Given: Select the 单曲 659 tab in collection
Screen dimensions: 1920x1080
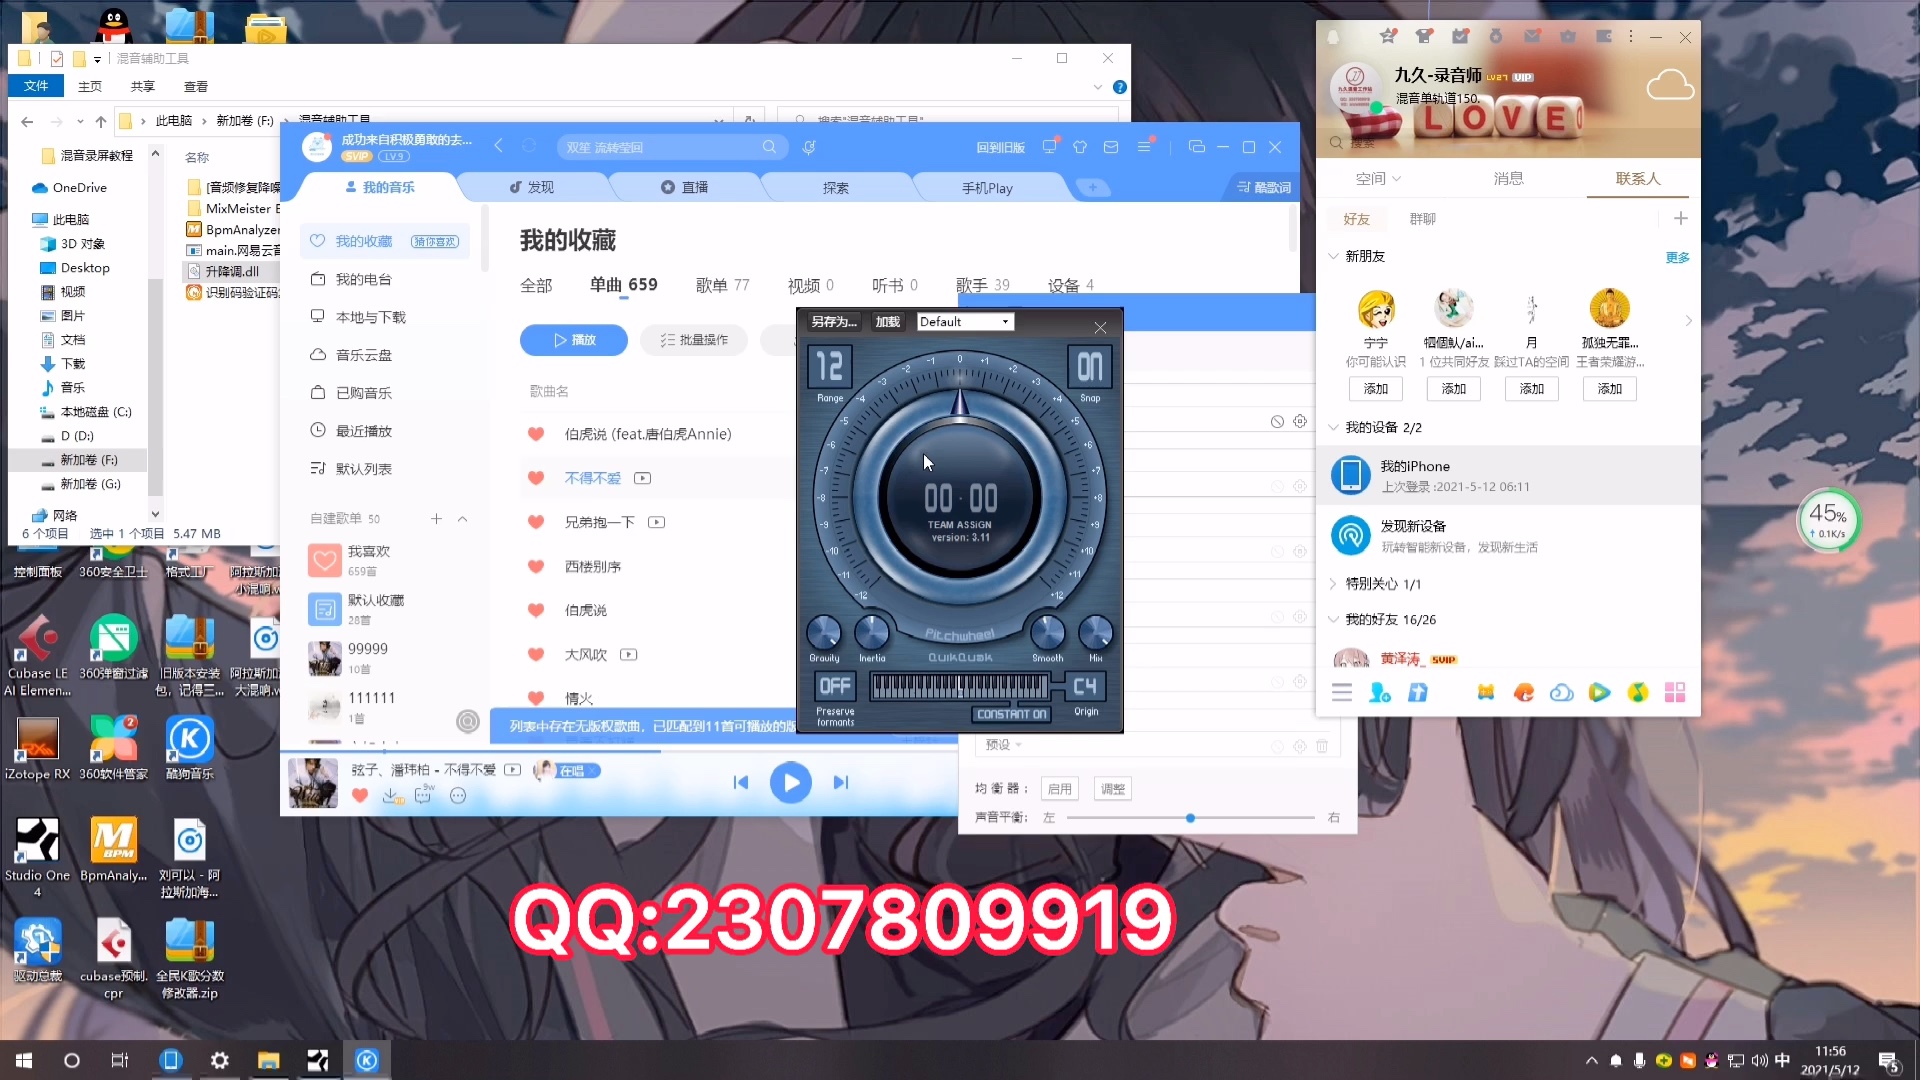Looking at the screenshot, I should point(622,285).
